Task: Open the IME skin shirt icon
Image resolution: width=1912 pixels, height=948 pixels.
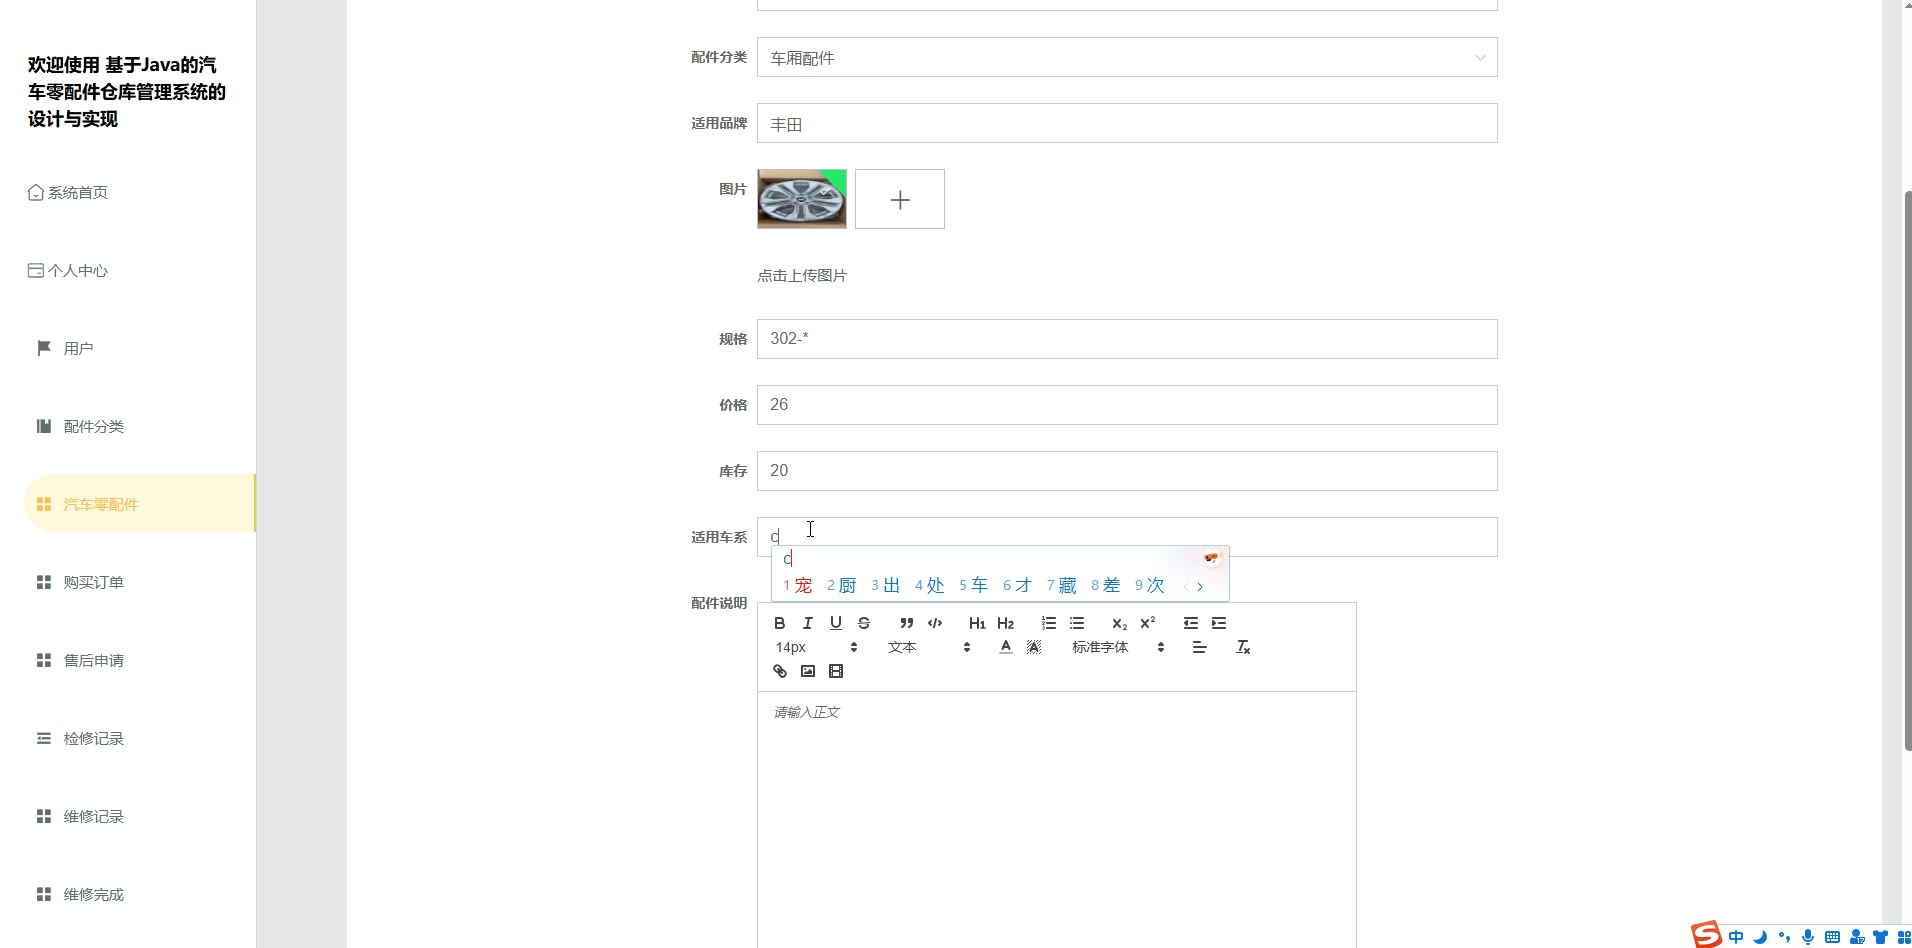Action: tap(1880, 937)
